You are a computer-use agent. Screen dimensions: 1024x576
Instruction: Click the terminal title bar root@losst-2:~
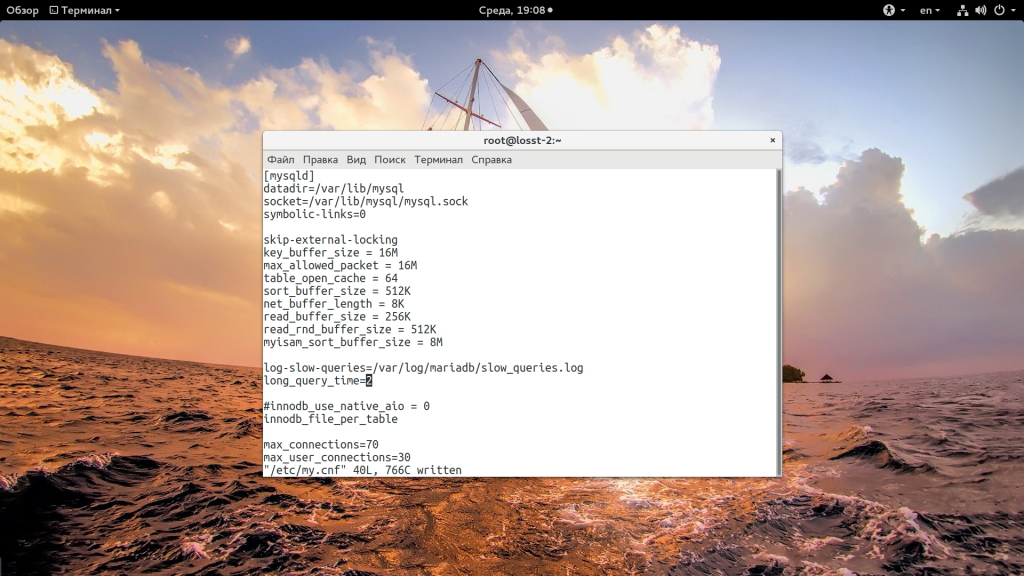[x=522, y=141]
